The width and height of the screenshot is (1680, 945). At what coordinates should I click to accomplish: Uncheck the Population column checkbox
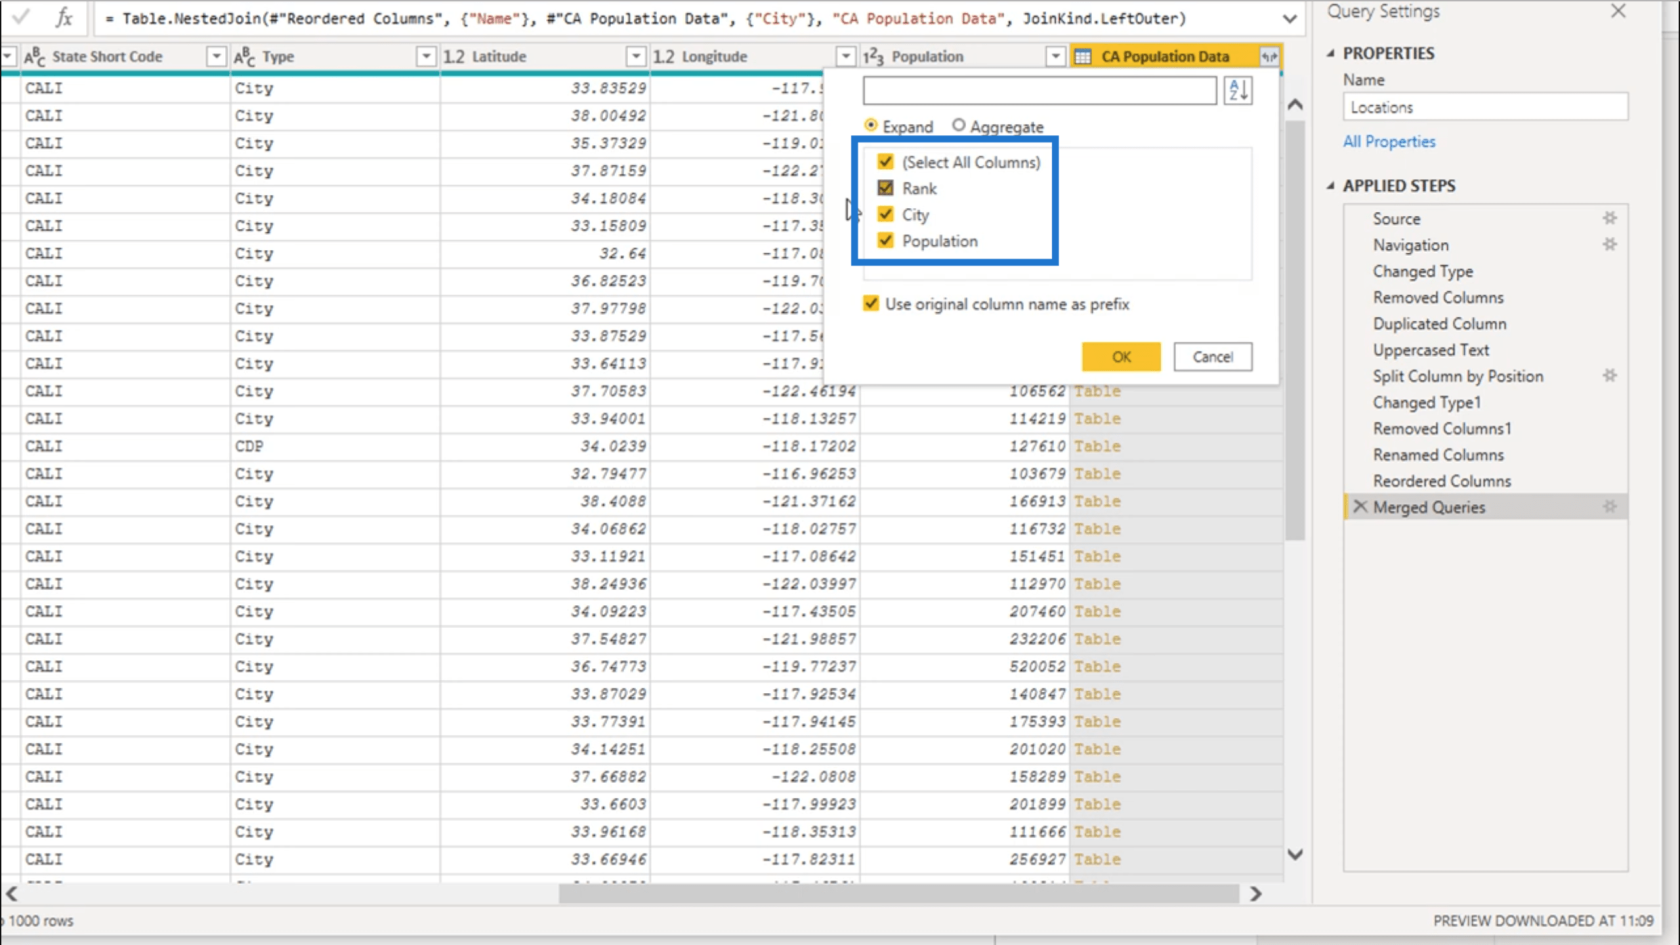tap(886, 240)
